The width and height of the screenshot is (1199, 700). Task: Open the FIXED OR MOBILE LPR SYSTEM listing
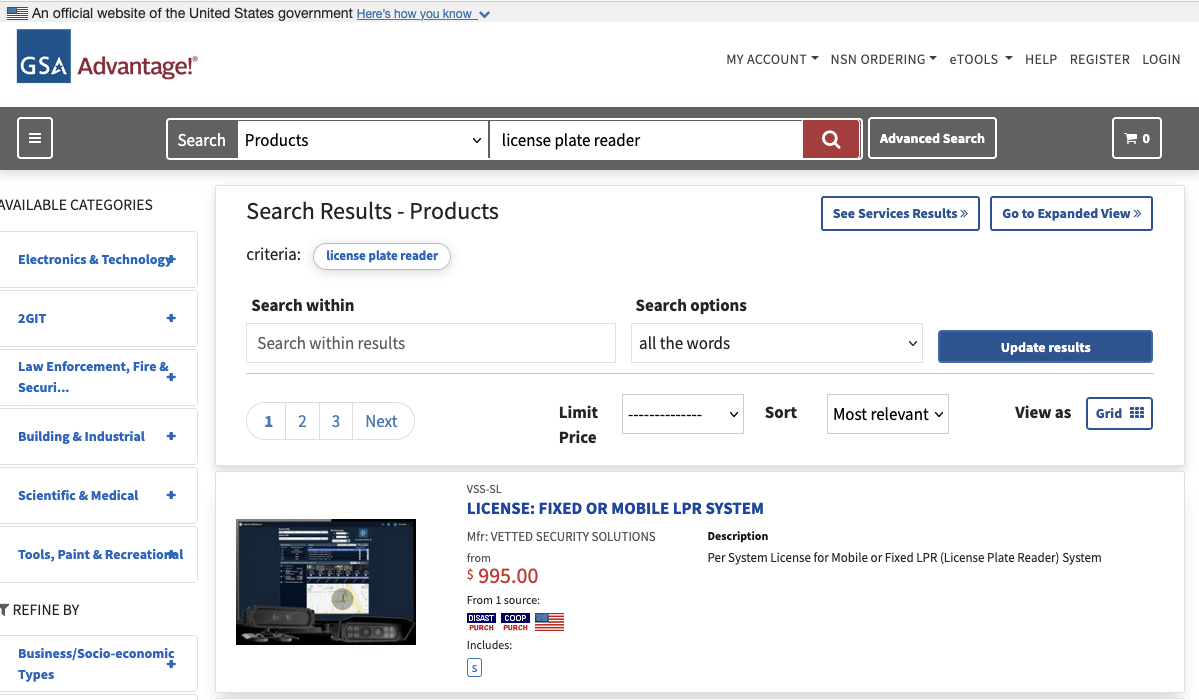[615, 508]
